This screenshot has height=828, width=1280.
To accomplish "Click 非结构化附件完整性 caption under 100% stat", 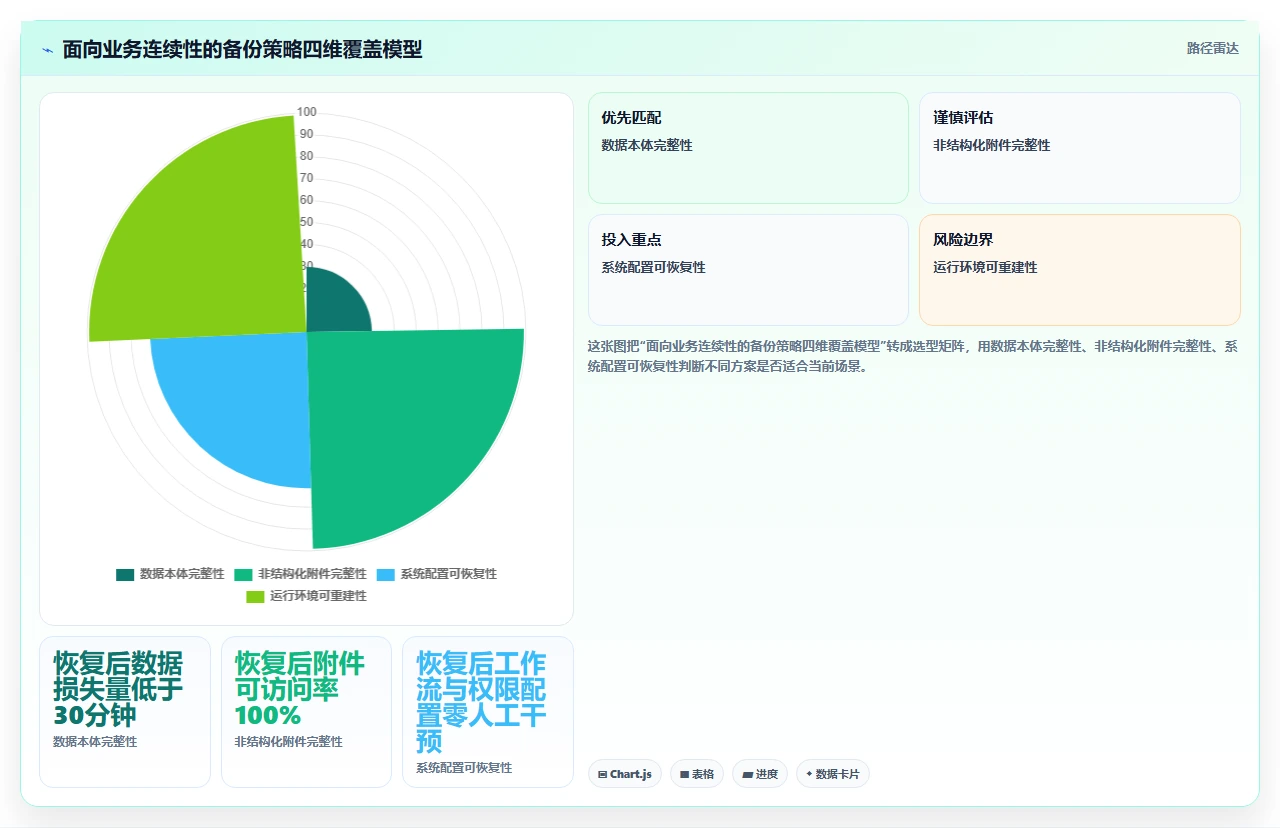I will point(289,742).
